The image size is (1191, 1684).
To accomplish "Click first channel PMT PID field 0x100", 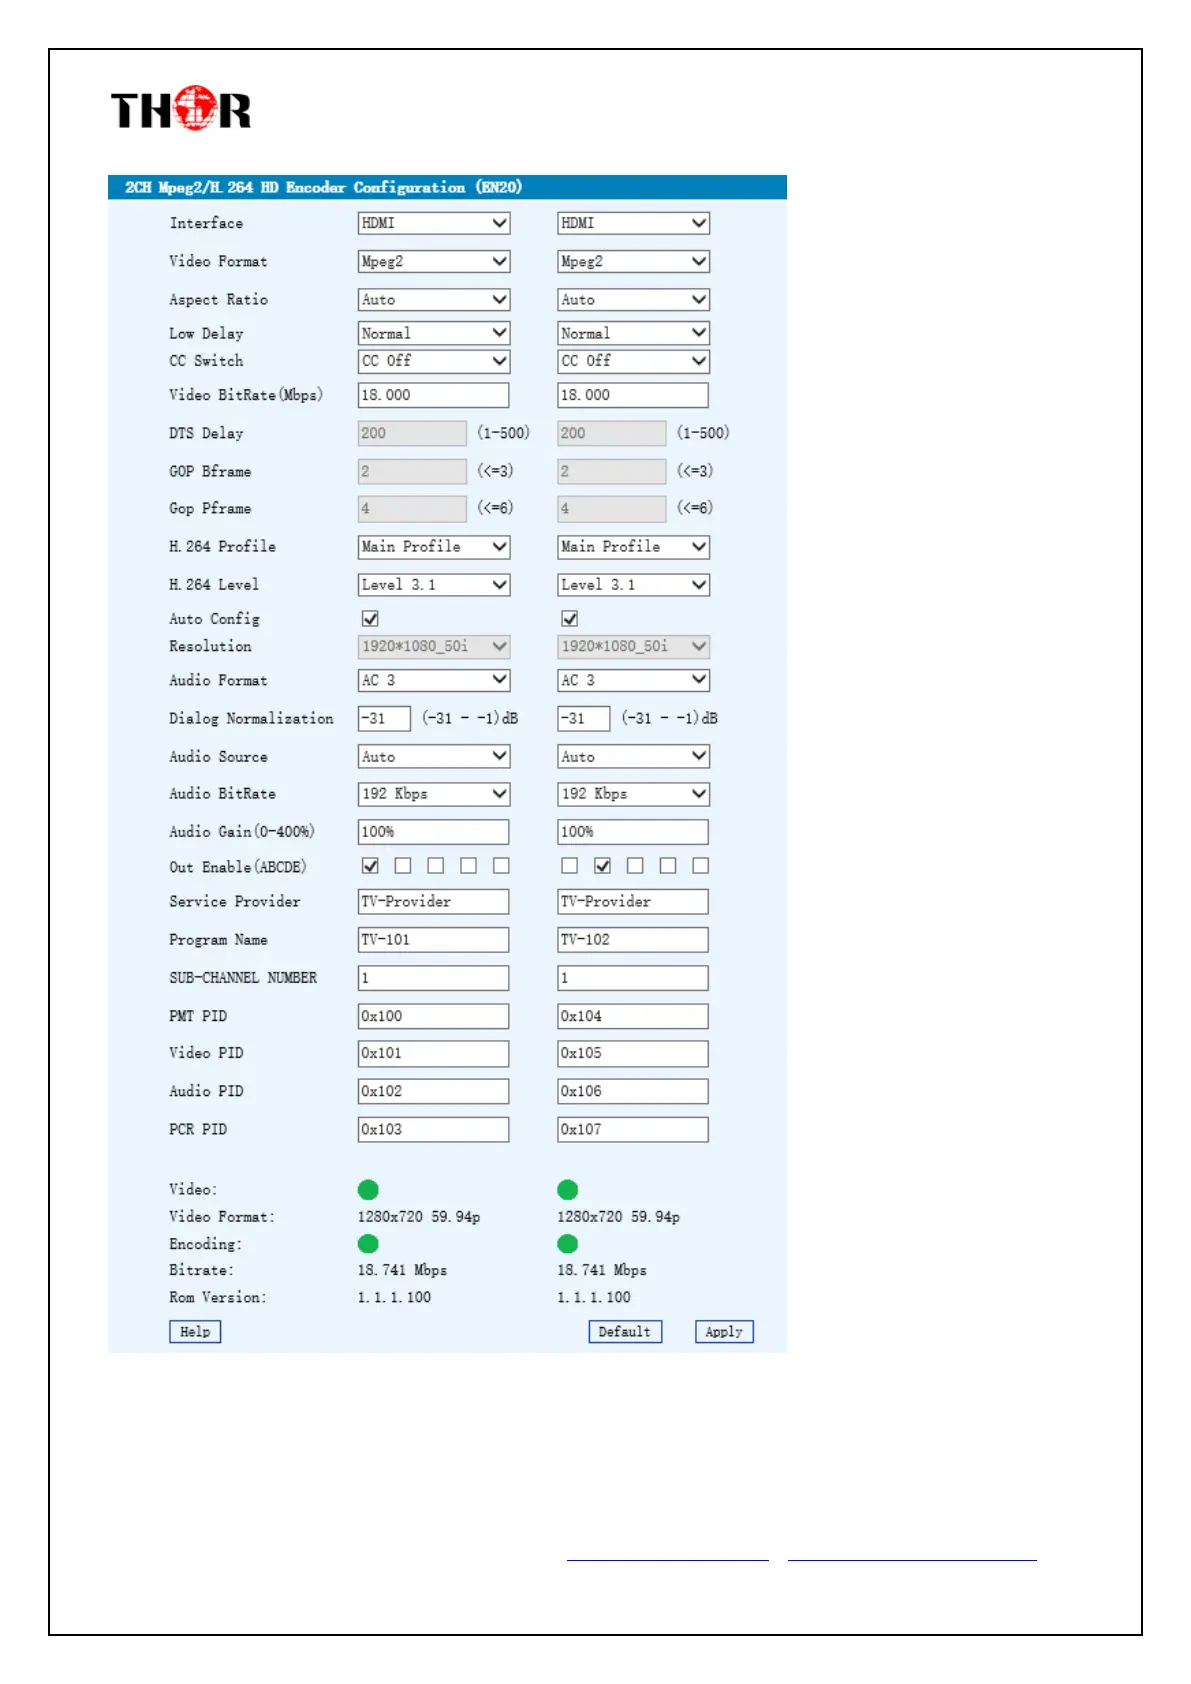I will pyautogui.click(x=433, y=1016).
